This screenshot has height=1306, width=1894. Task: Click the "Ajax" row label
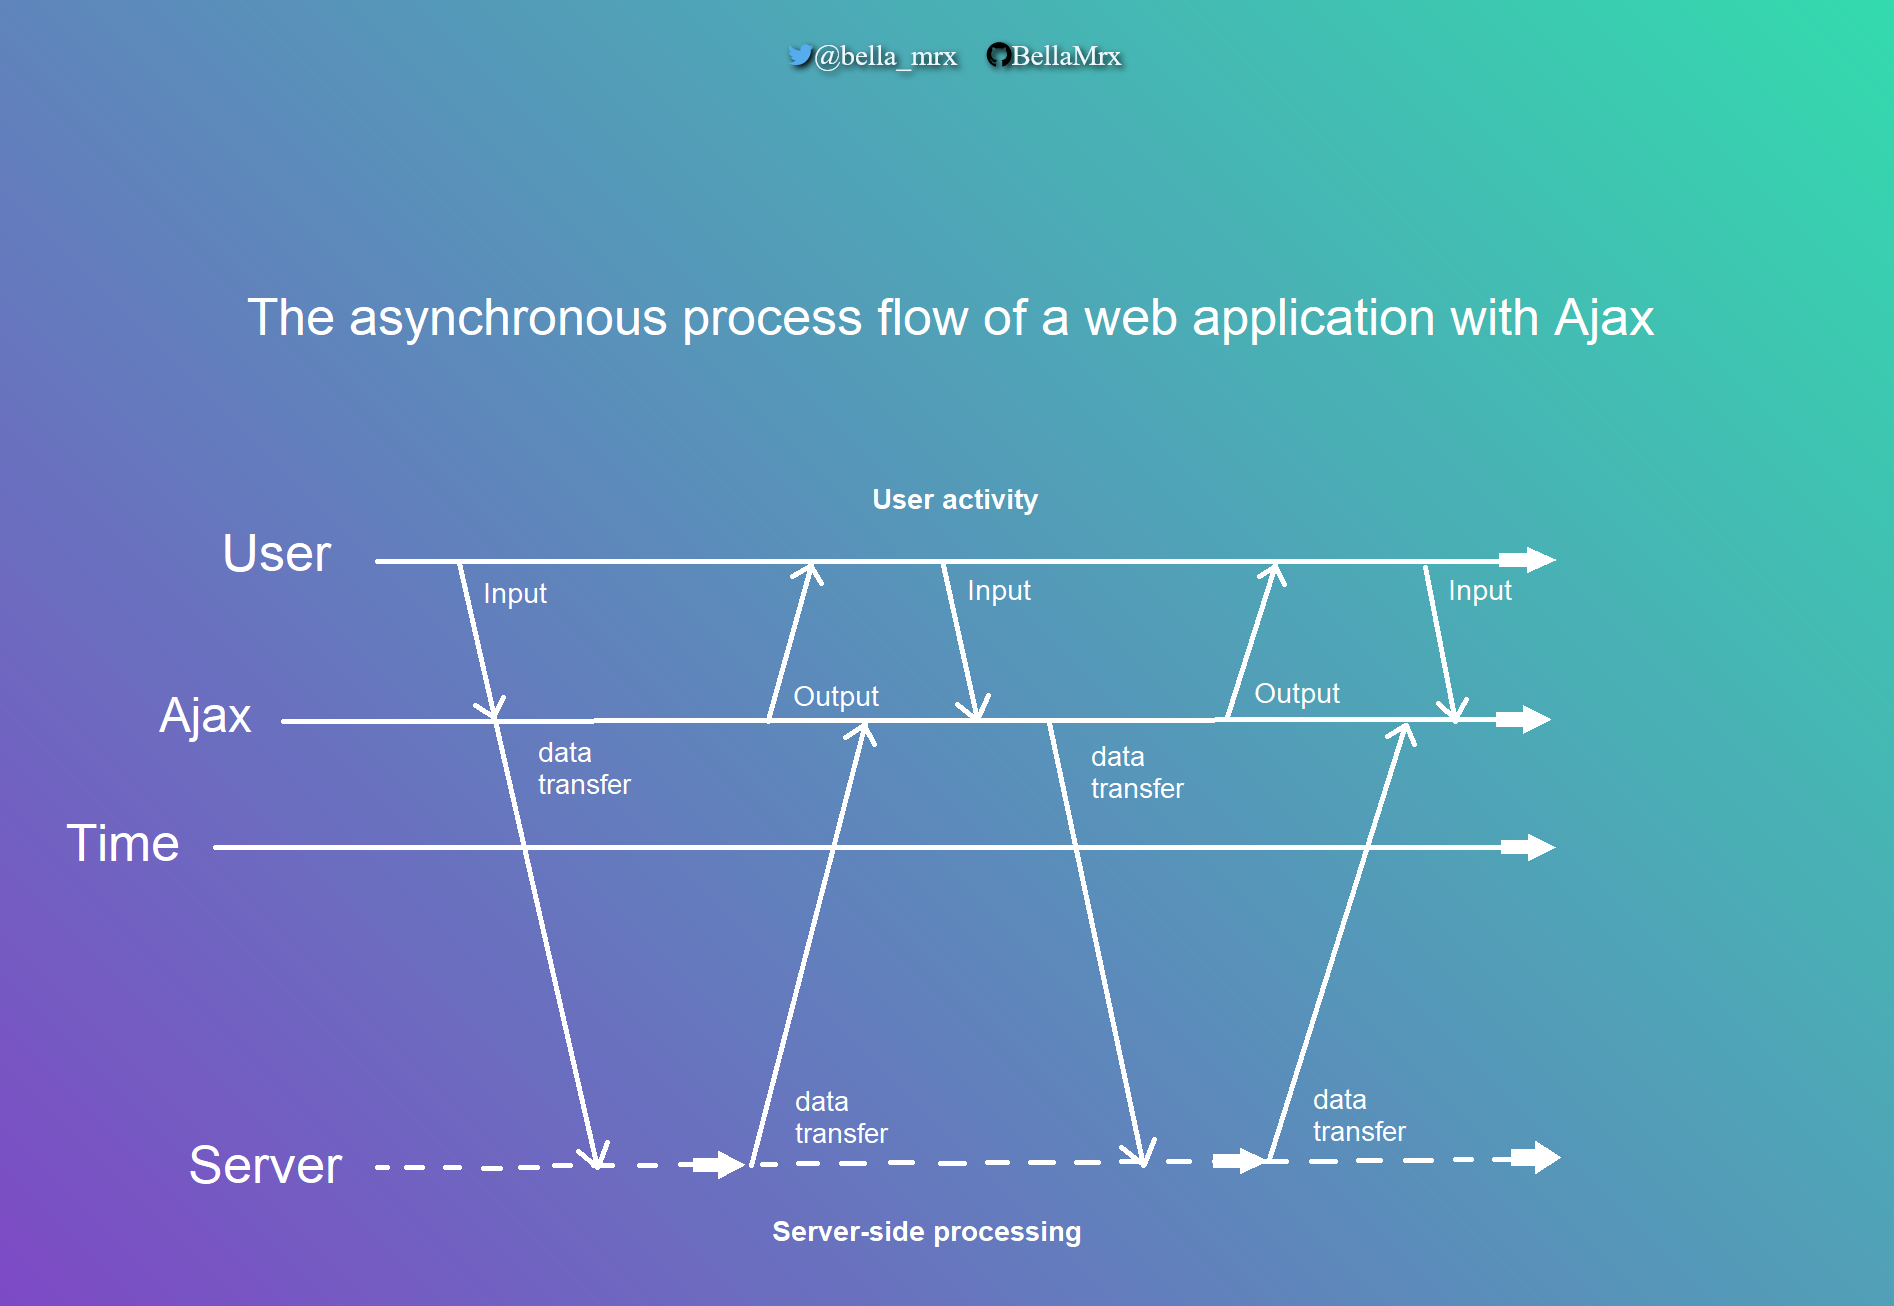pos(205,716)
